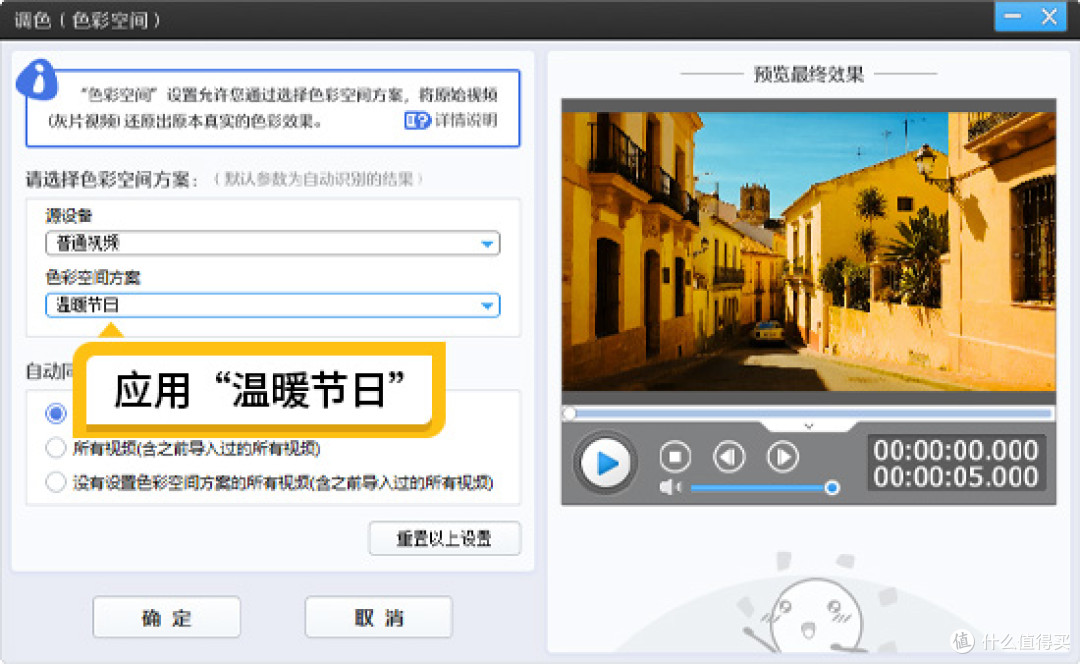
Task: Stop the preview playback
Action: click(x=675, y=456)
